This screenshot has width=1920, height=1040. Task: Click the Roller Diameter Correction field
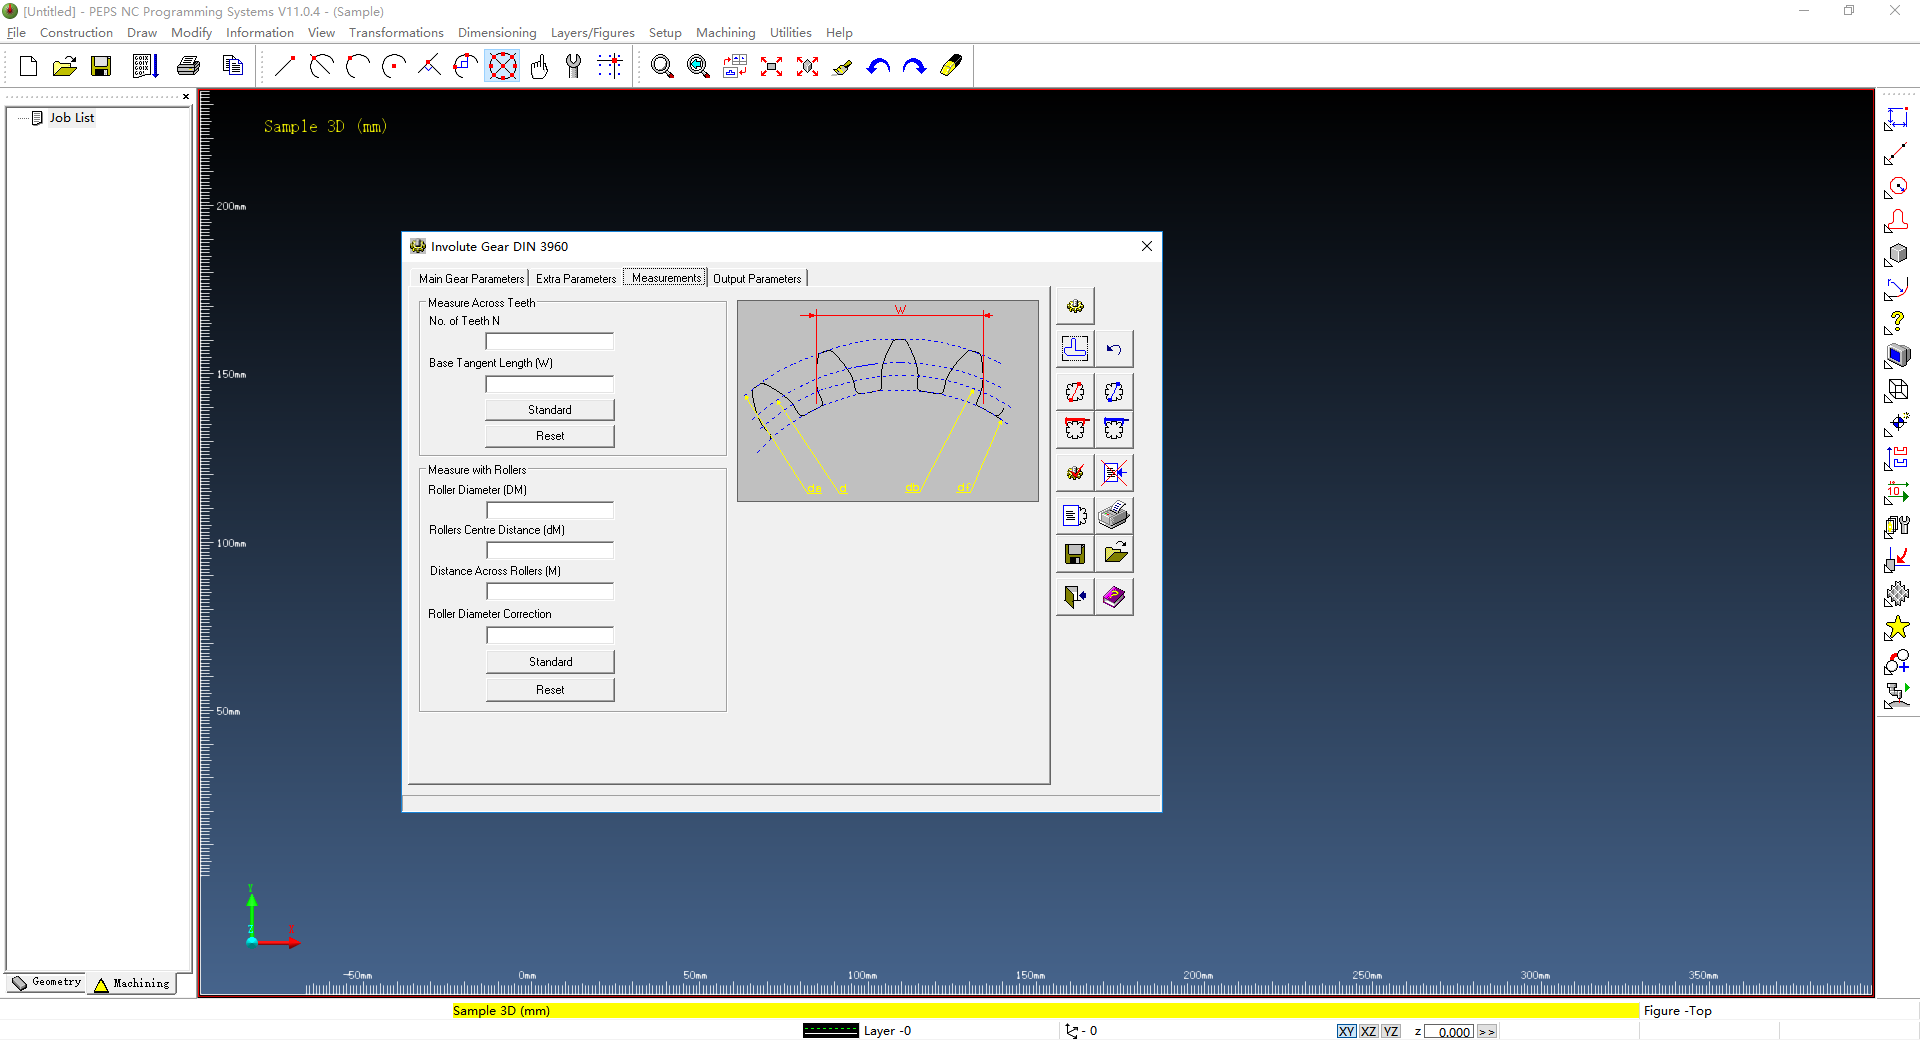click(x=550, y=636)
